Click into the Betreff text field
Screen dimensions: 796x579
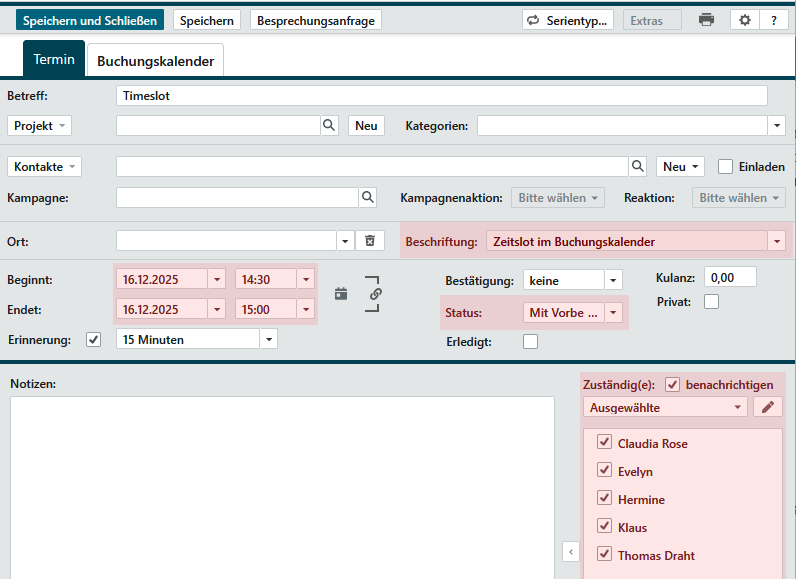point(441,96)
